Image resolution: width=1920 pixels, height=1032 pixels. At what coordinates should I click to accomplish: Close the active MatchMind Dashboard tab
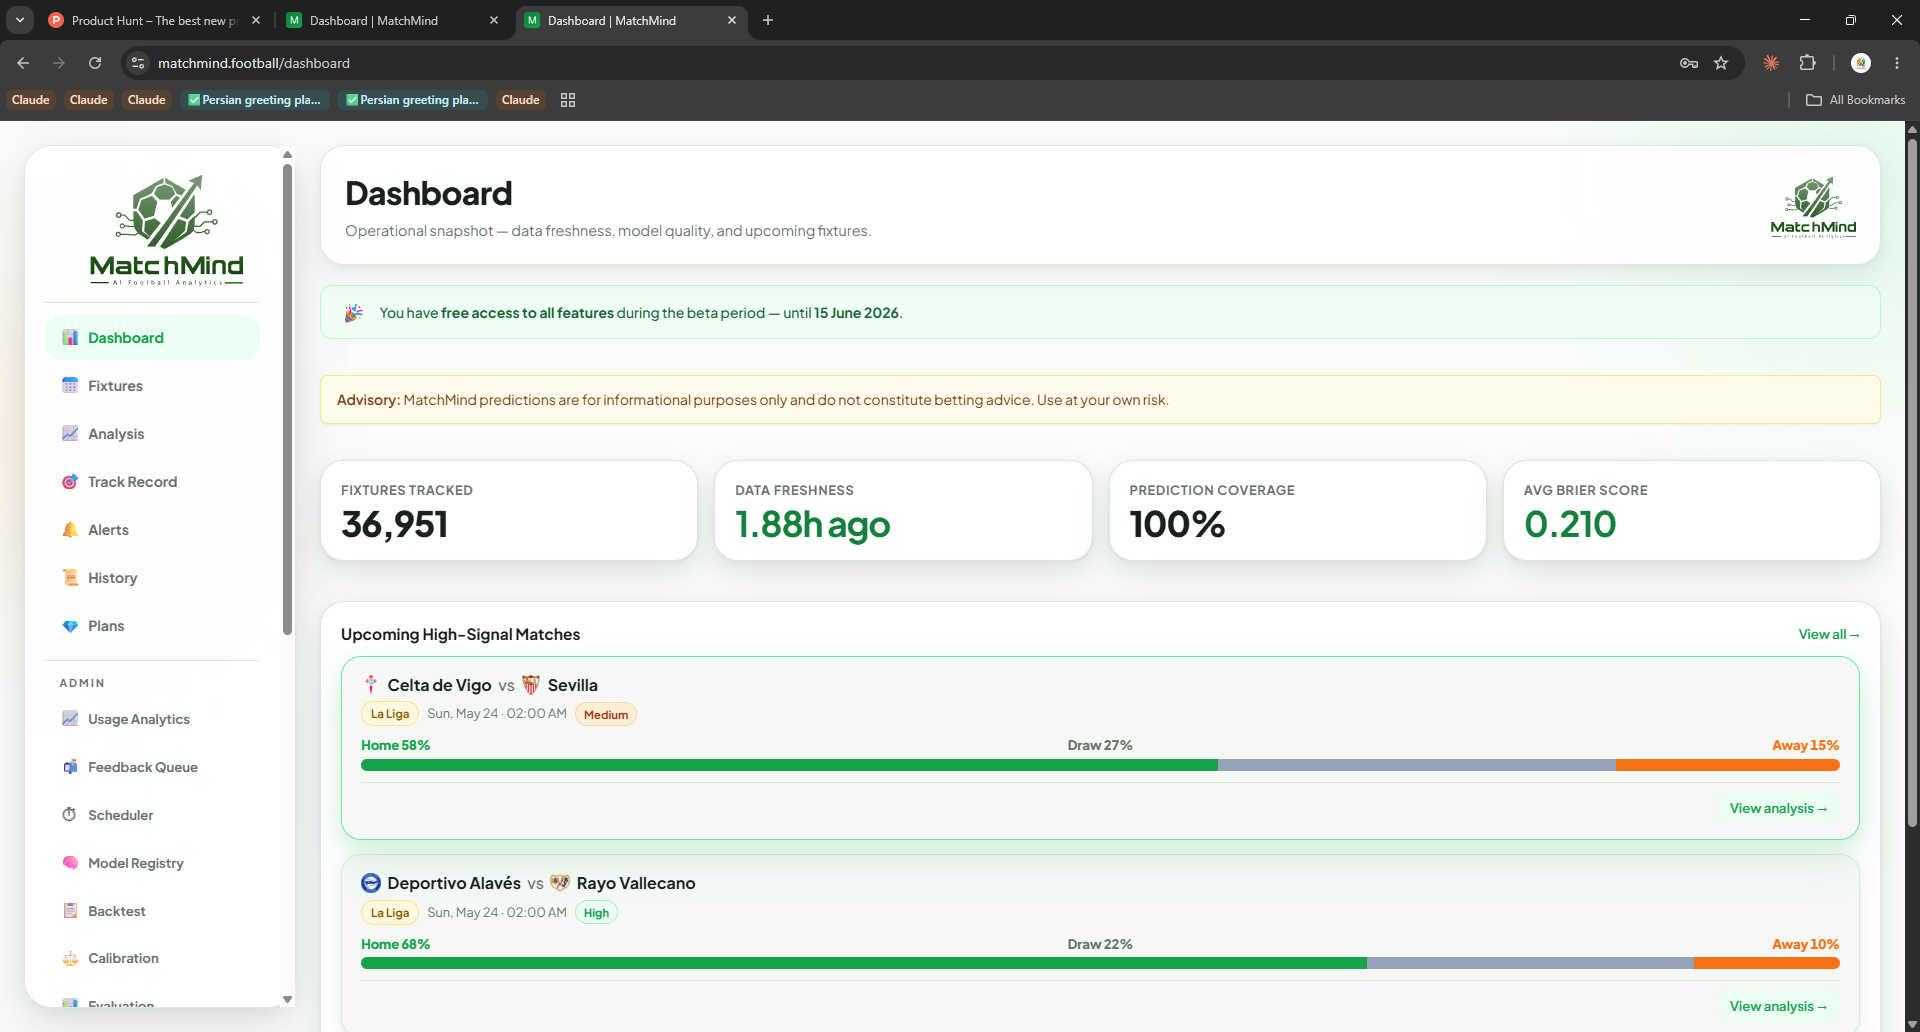point(732,20)
